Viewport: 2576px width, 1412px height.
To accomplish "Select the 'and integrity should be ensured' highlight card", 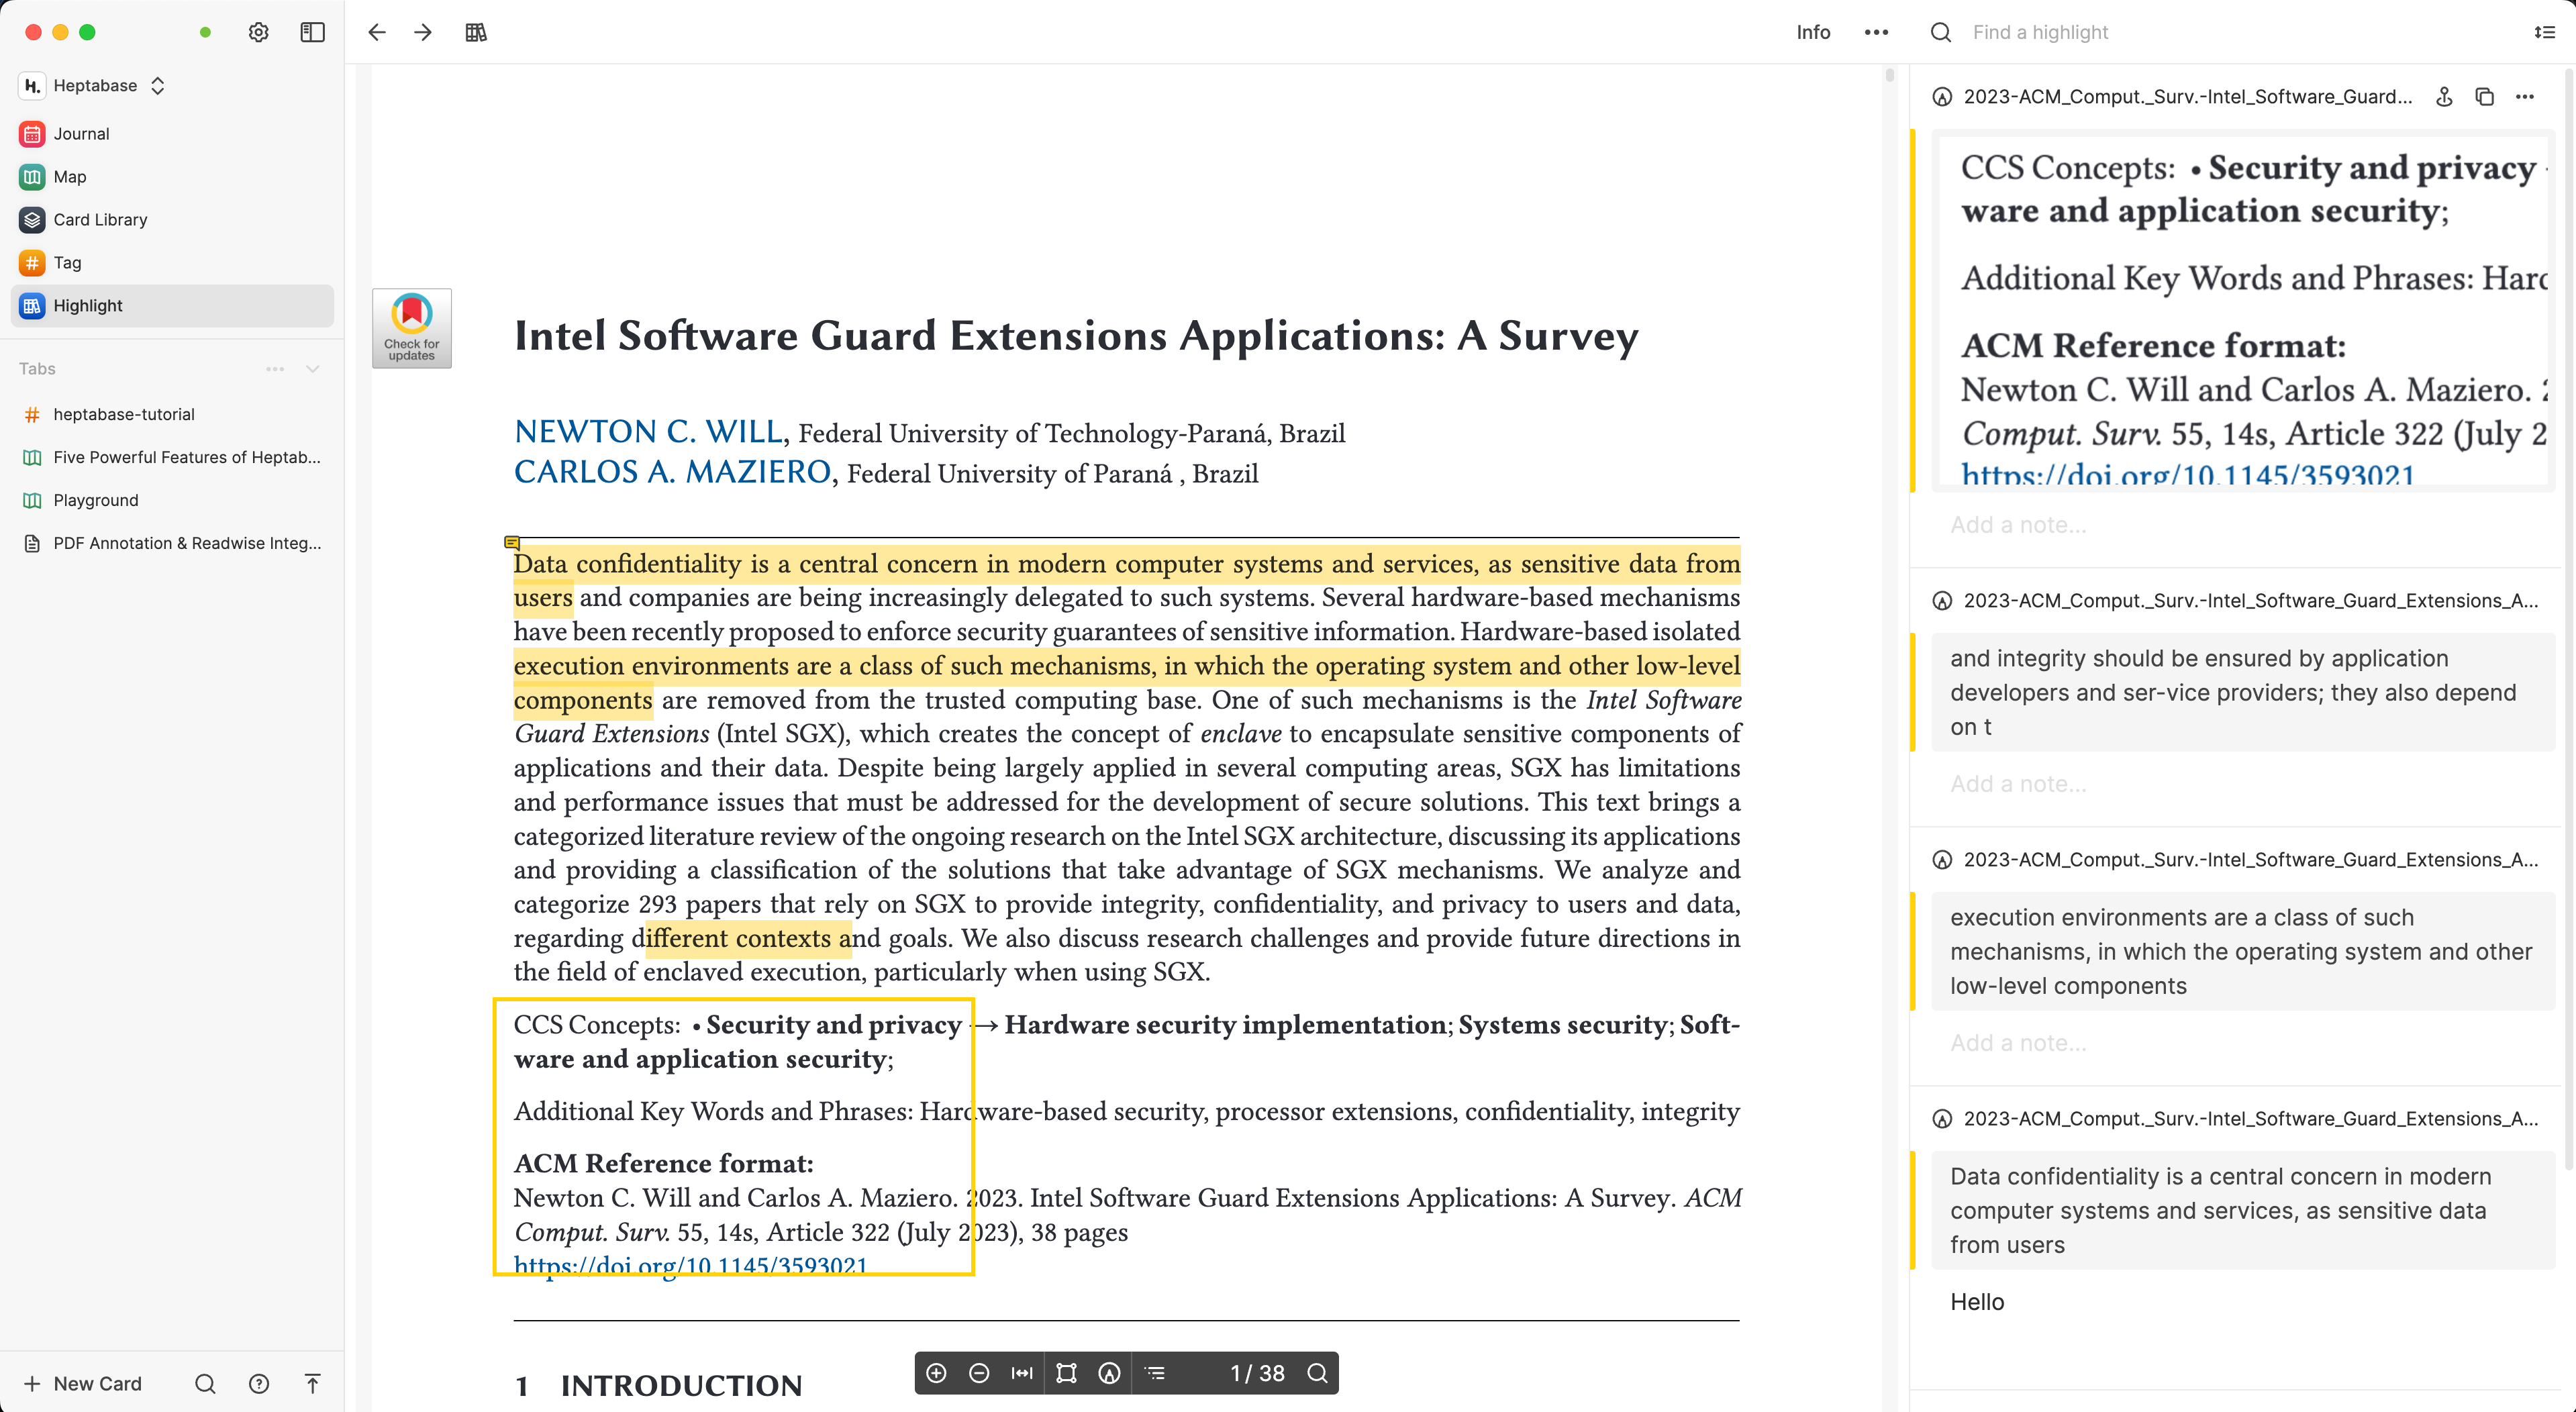I will pyautogui.click(x=2242, y=692).
